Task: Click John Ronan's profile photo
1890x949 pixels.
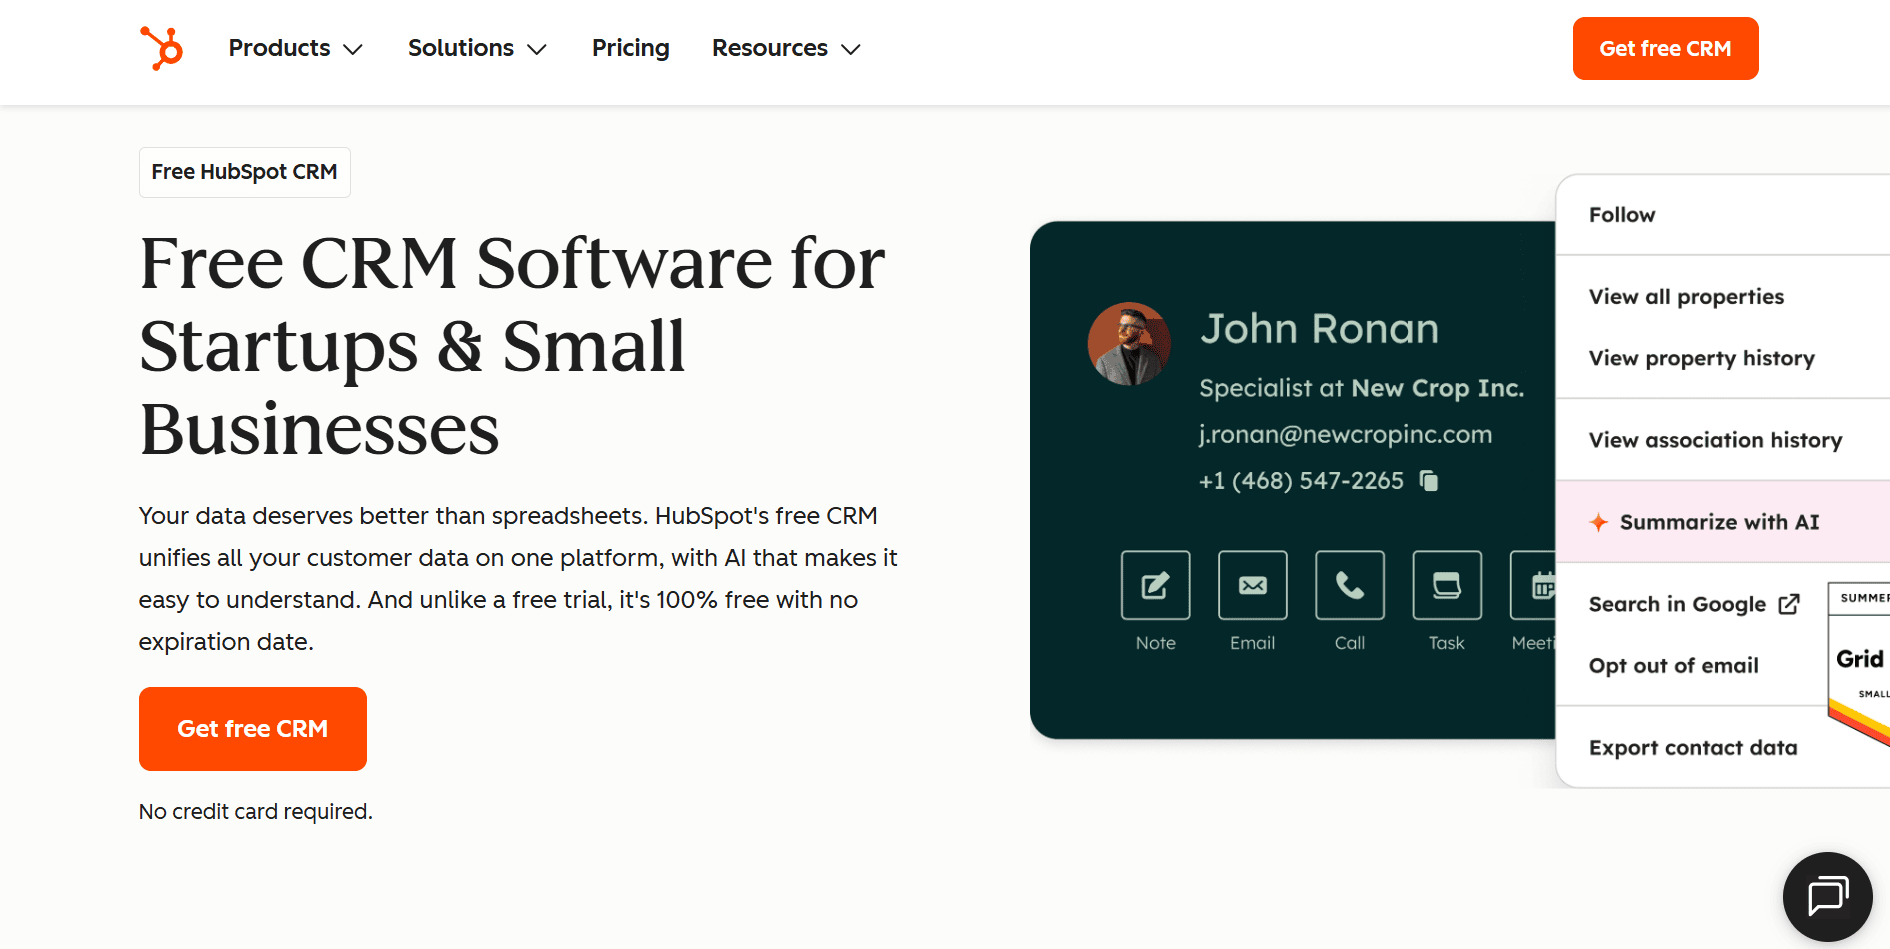Action: [1129, 344]
